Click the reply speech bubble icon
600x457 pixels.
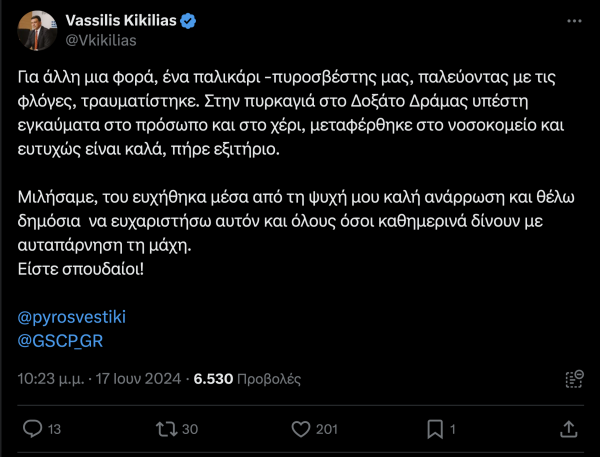click(x=32, y=429)
